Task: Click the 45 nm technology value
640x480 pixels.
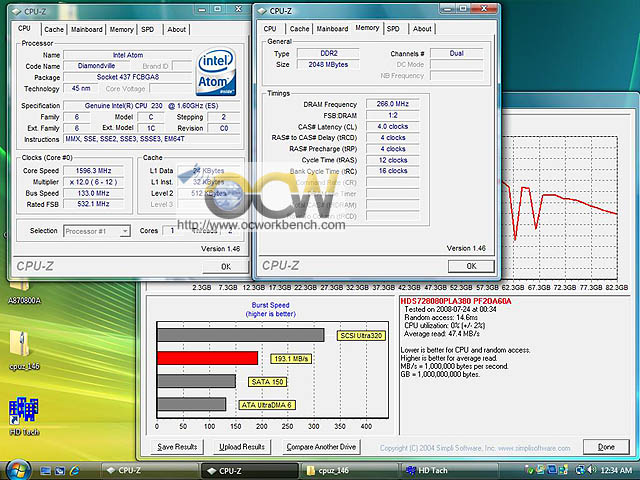Action: (x=81, y=88)
